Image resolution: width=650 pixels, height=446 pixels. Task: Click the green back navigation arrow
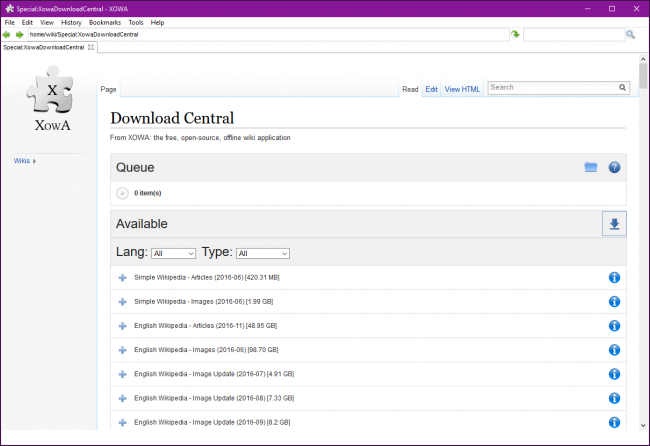pos(6,34)
